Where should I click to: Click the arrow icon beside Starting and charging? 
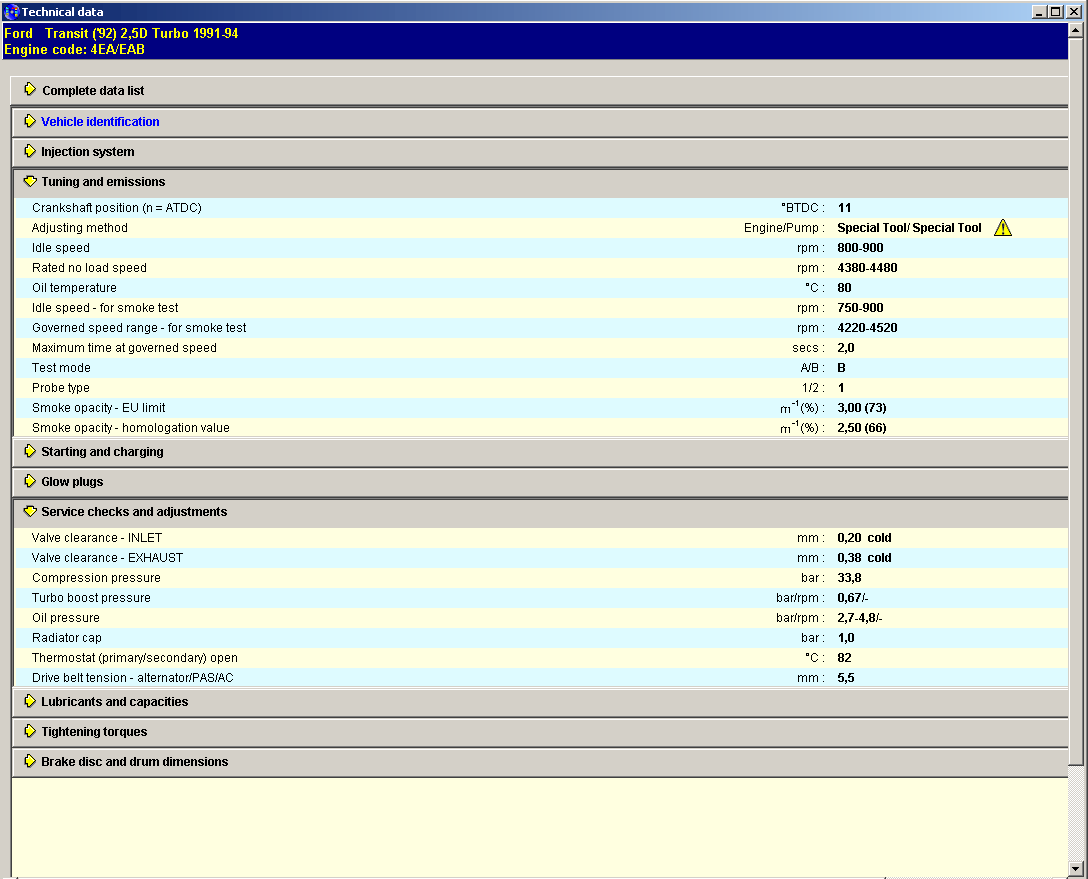30,452
